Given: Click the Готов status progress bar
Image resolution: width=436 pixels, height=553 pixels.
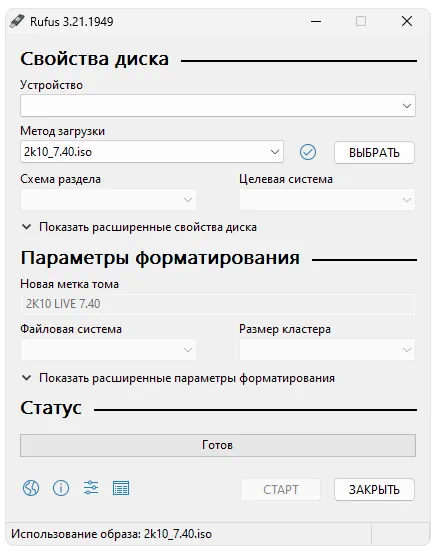Looking at the screenshot, I should click(x=218, y=445).
